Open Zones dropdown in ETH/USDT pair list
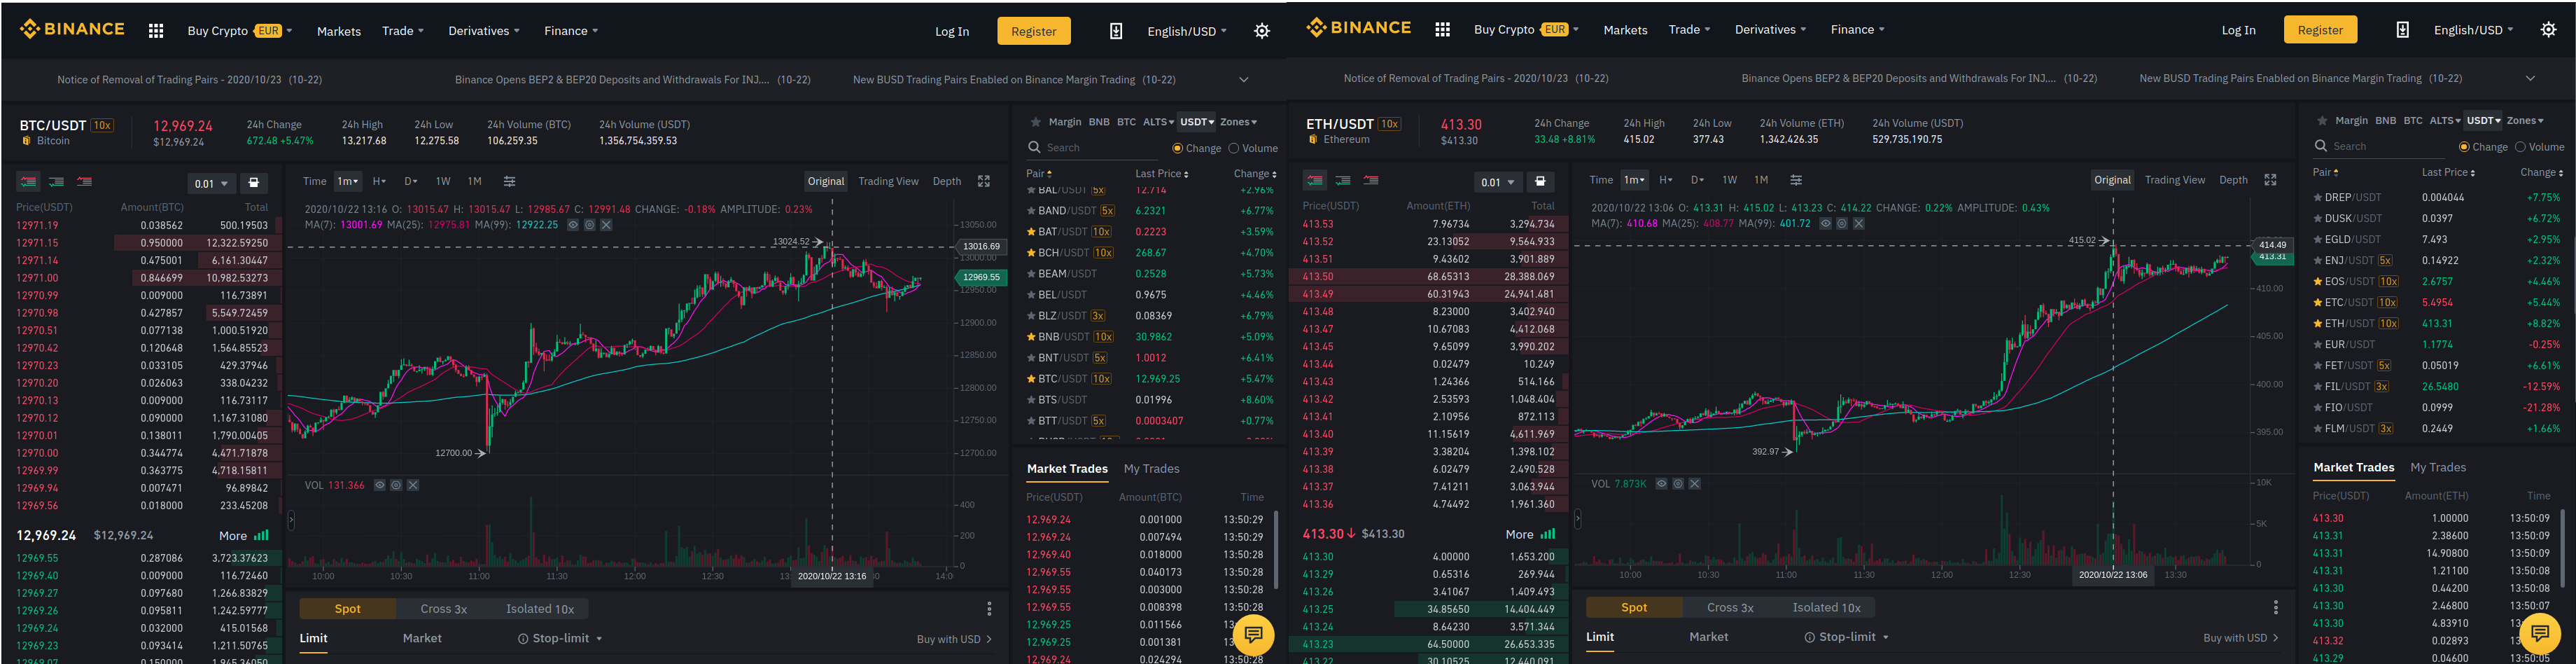This screenshot has width=2576, height=664. pyautogui.click(x=2524, y=121)
